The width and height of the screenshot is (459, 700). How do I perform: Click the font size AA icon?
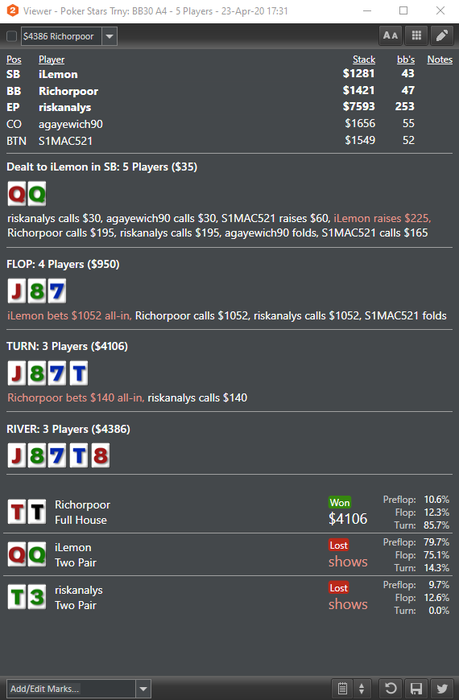390,36
